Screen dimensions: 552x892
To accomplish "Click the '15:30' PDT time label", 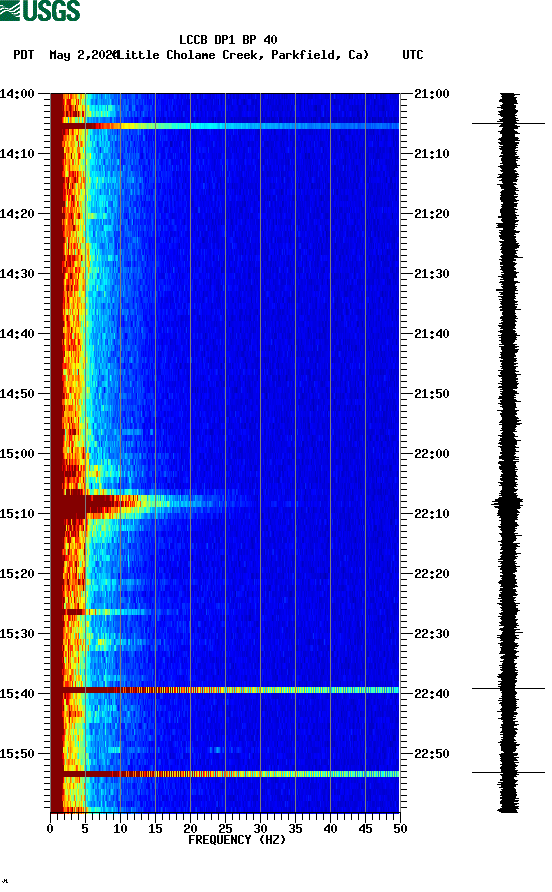I will 17,634.
